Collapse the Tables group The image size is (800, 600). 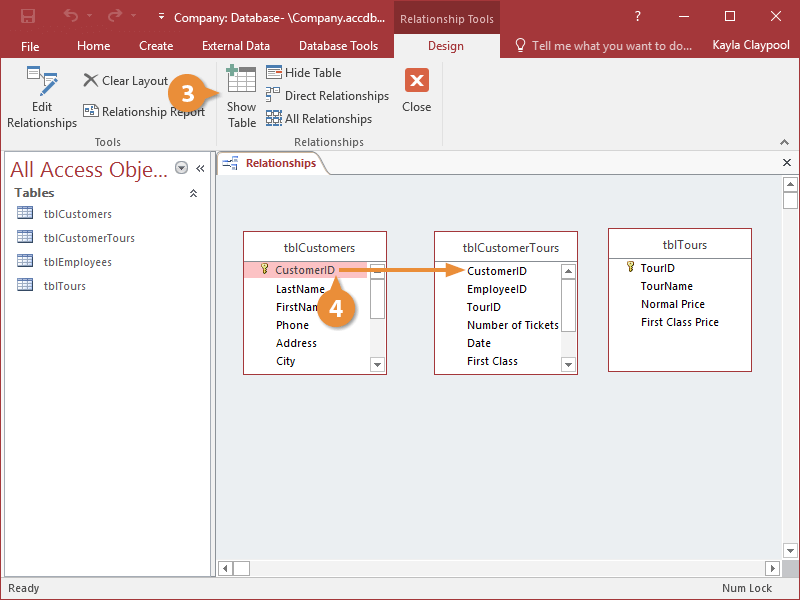click(x=193, y=193)
